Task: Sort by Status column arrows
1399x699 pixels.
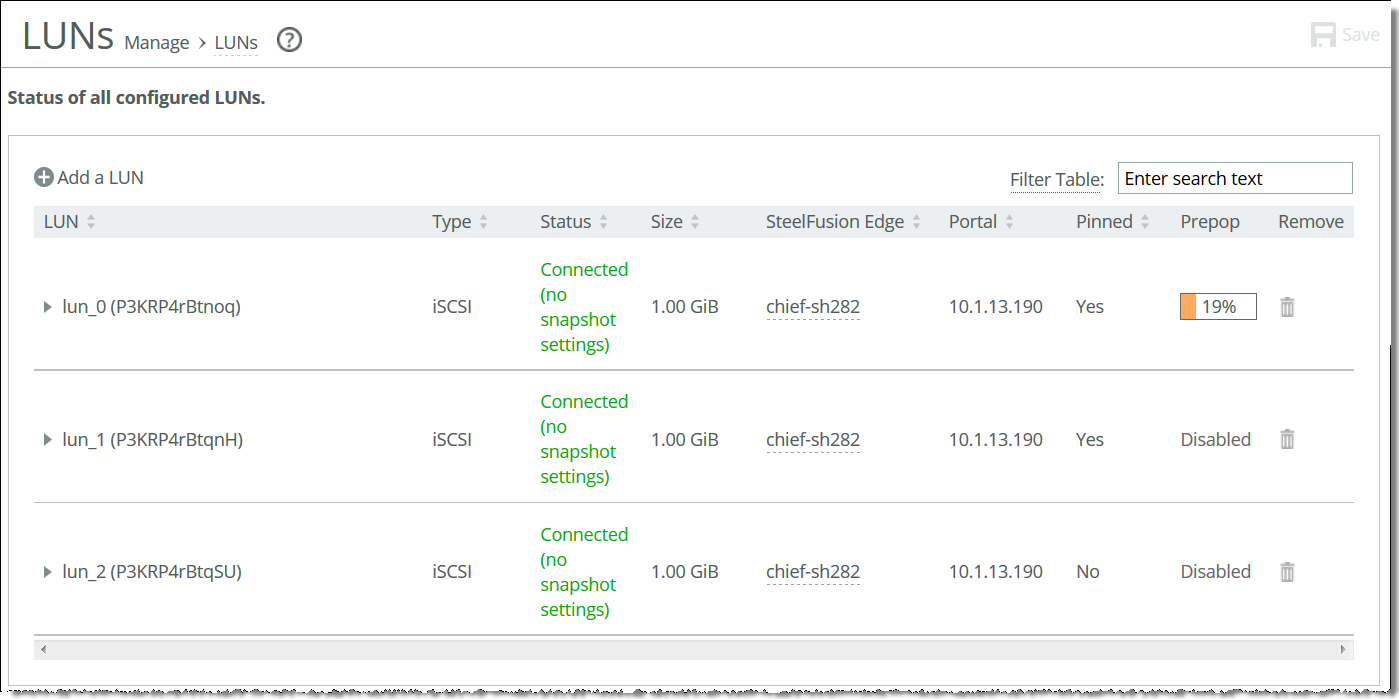Action: pos(604,222)
